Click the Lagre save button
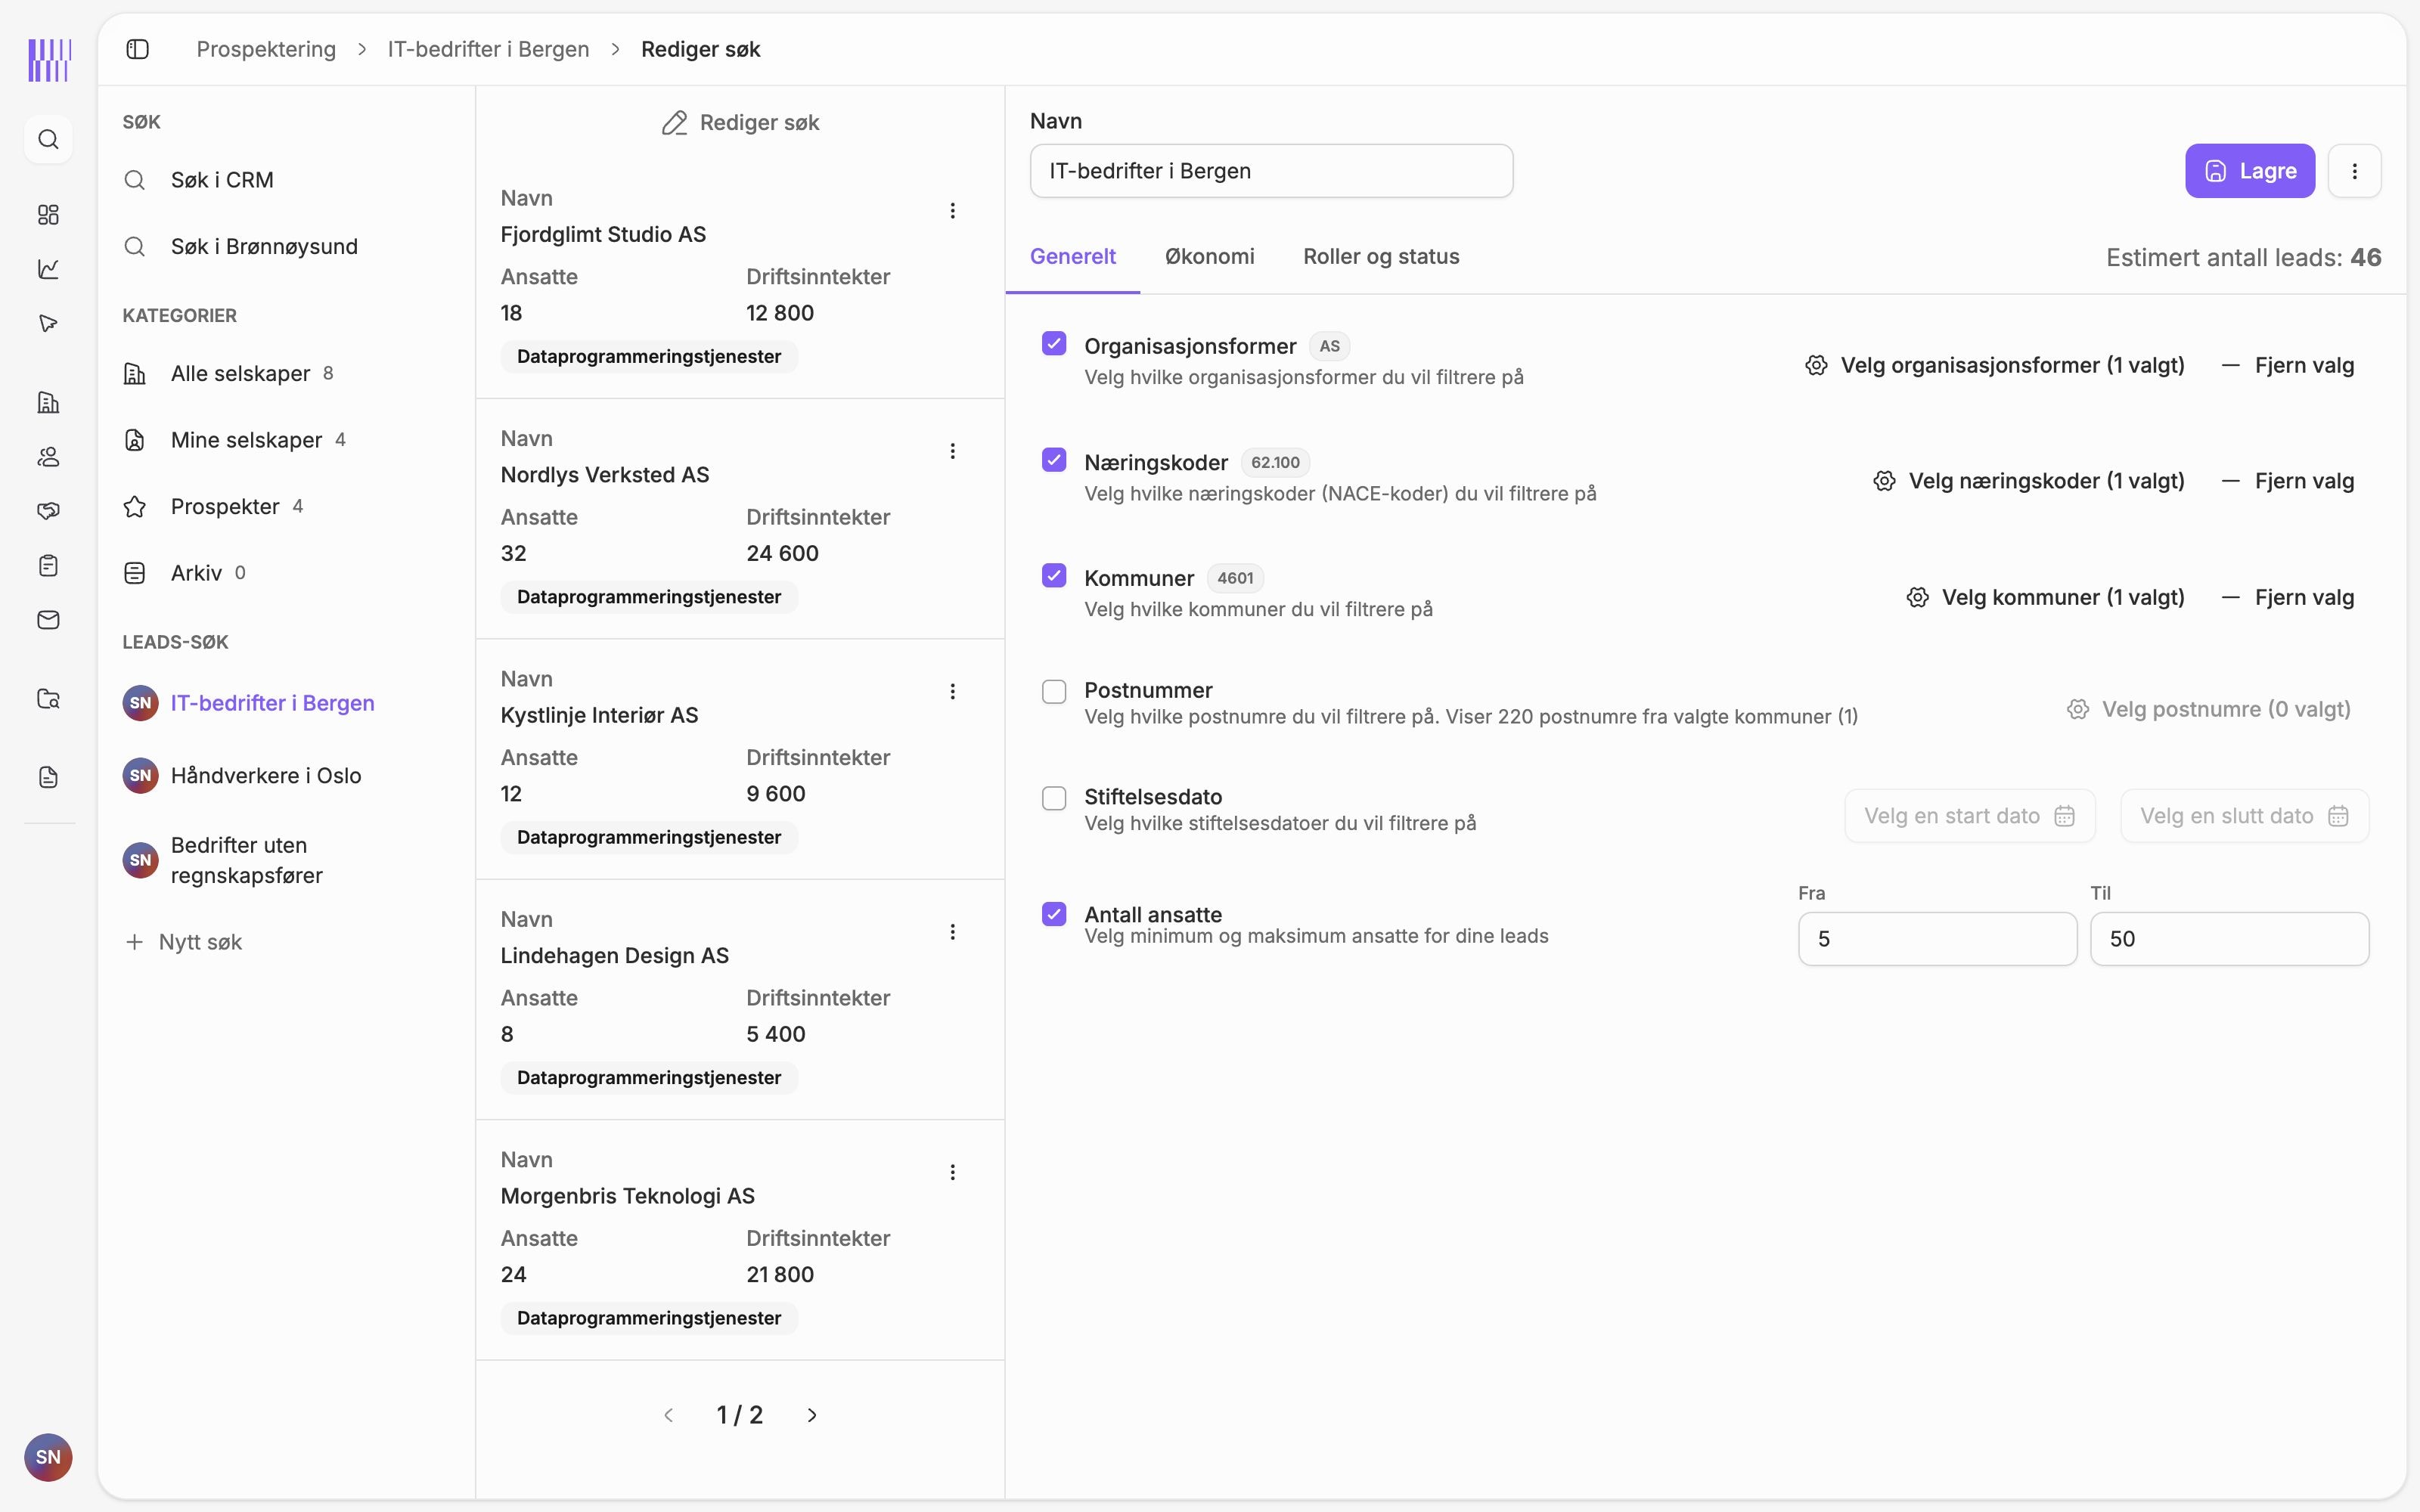This screenshot has height=1512, width=2420. (x=2249, y=171)
